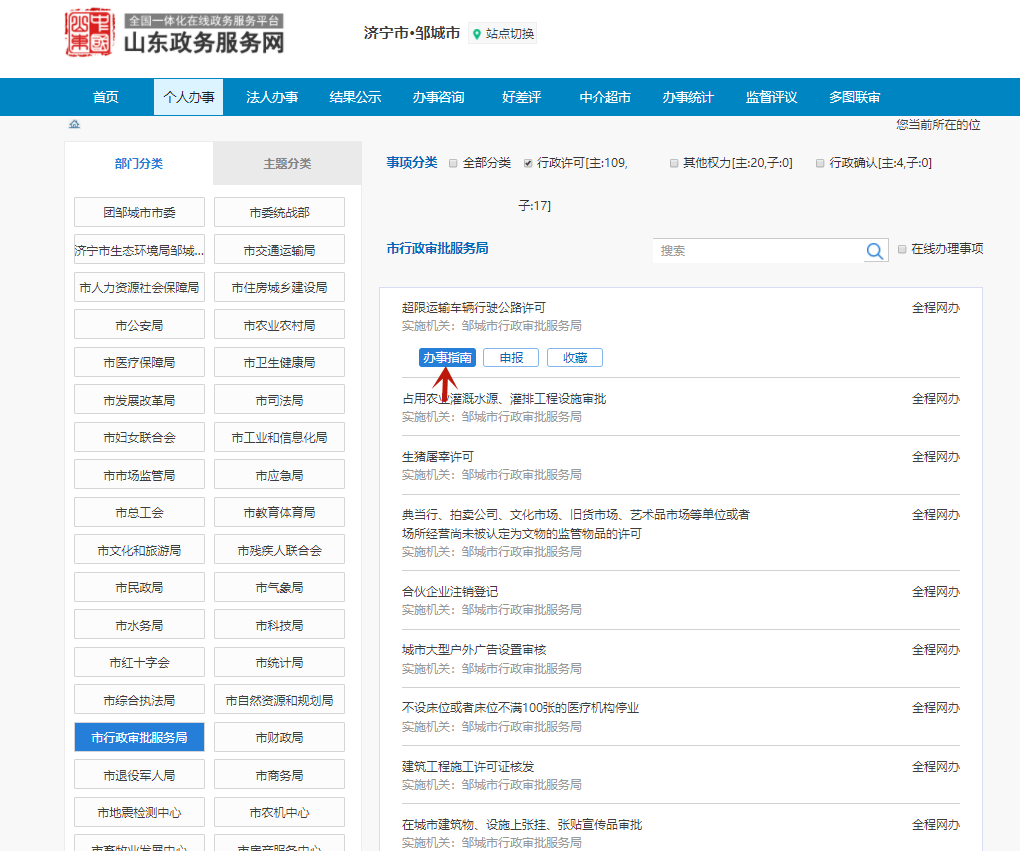Image resolution: width=1020 pixels, height=851 pixels.
Task: Select department 市退役军人局
Action: click(139, 775)
